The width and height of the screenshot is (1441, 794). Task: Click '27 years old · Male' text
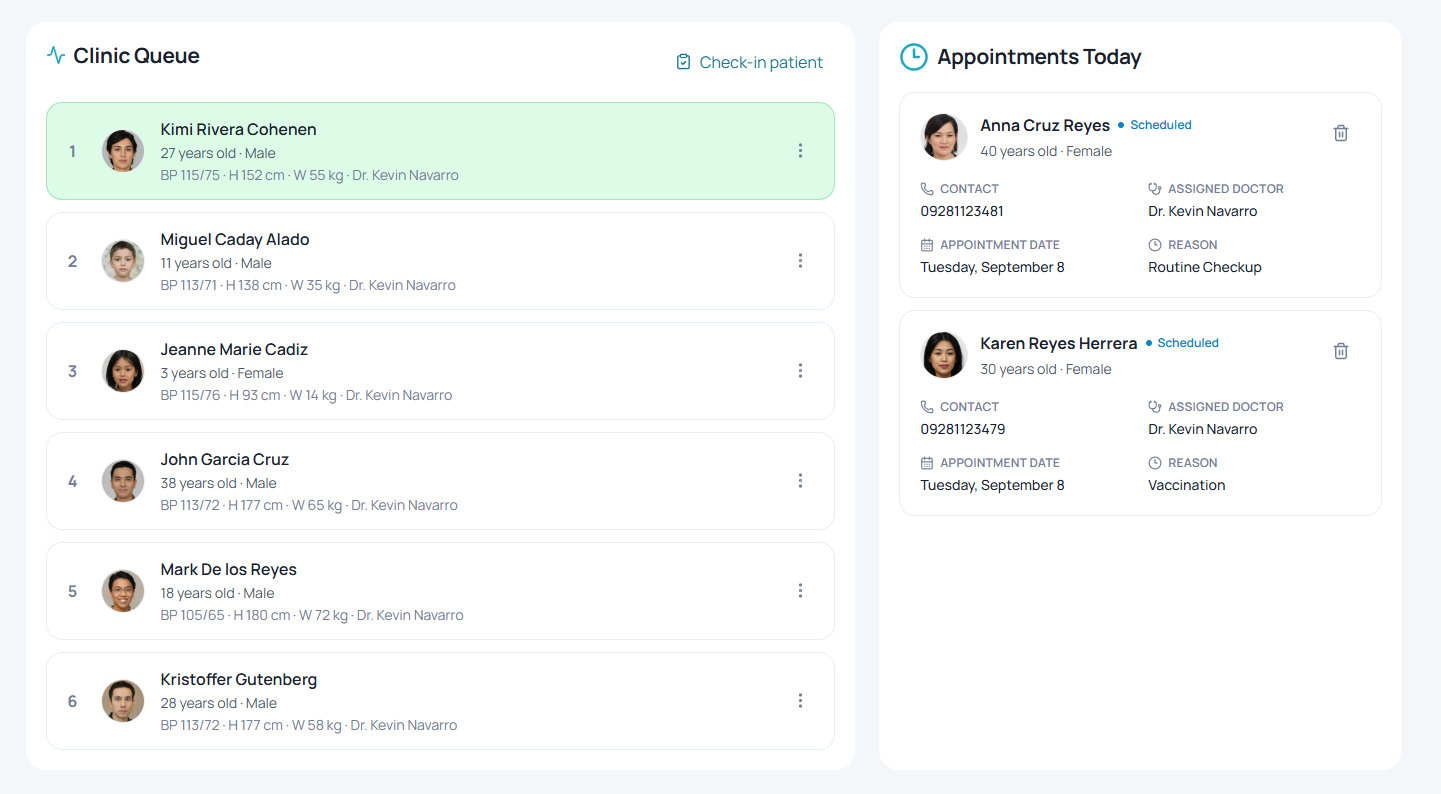[x=218, y=153]
